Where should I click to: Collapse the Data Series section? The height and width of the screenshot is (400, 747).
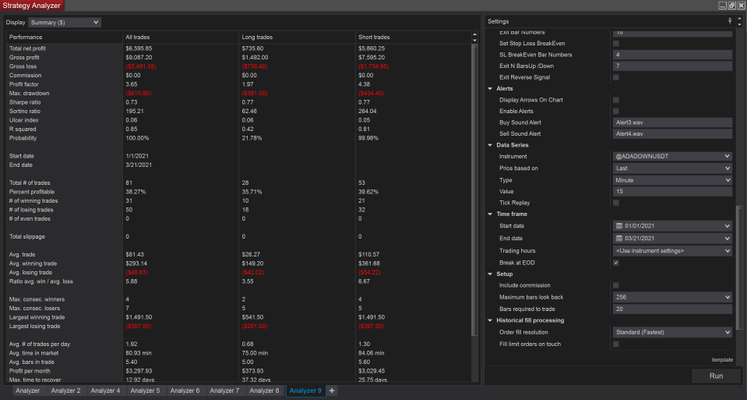[x=490, y=145]
